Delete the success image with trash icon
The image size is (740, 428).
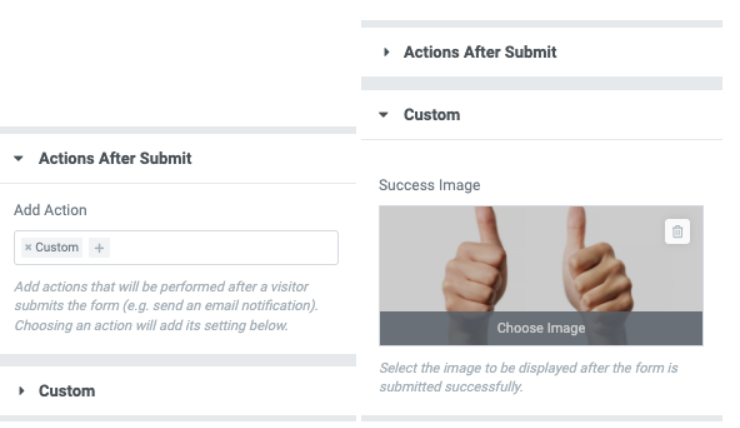coord(677,232)
